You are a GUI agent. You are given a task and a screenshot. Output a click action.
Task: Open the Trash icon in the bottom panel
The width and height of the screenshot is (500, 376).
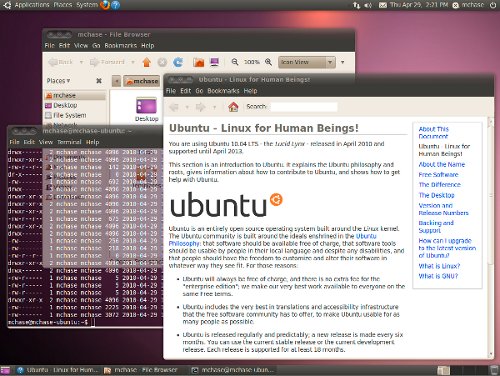[495, 370]
